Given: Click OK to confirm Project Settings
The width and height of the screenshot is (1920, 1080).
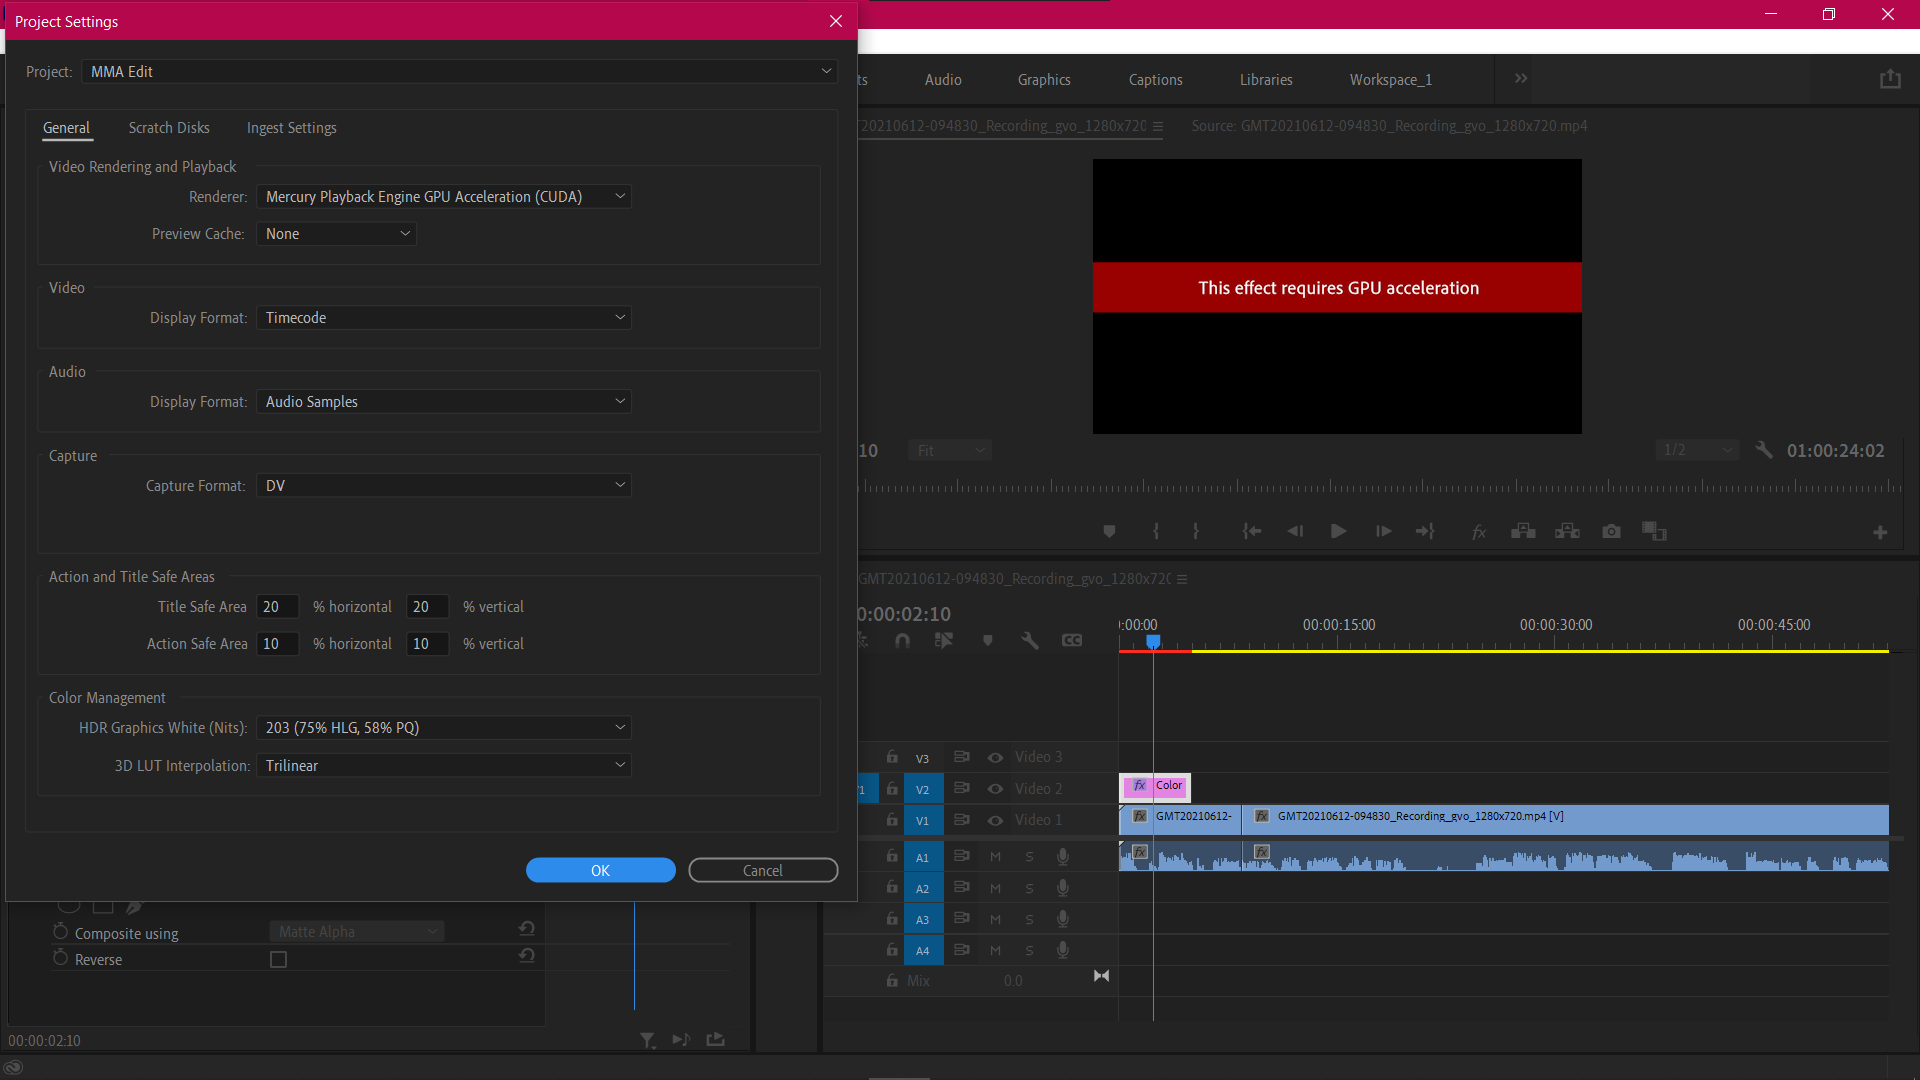Looking at the screenshot, I should (600, 870).
